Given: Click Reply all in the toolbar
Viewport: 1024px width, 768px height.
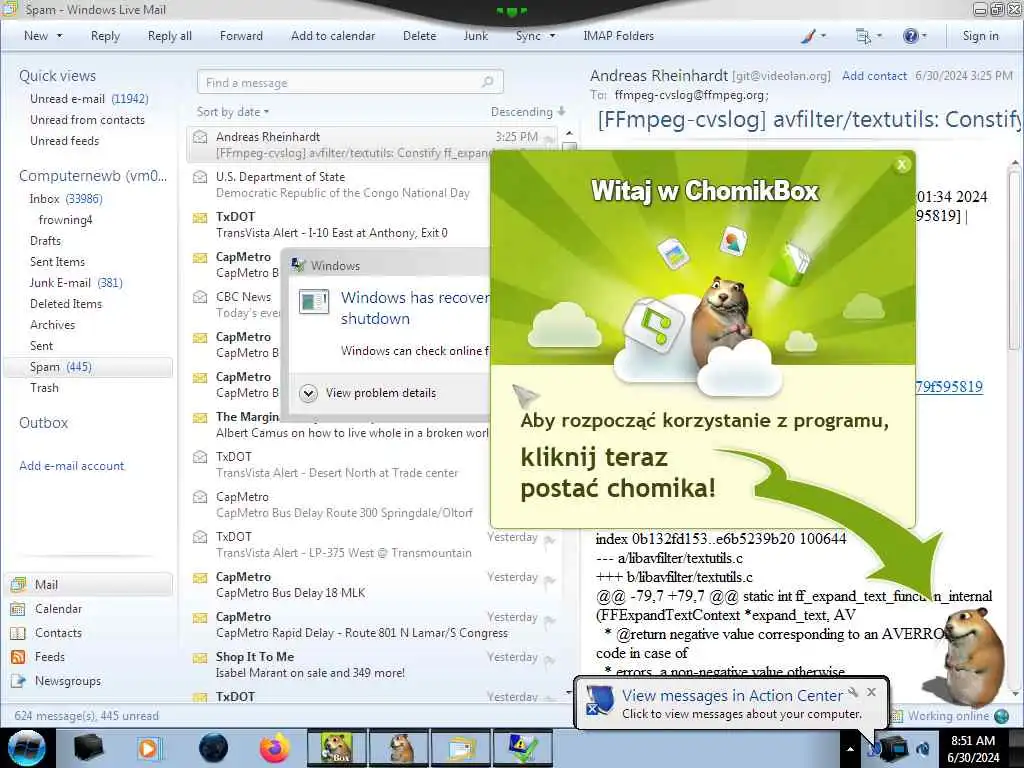Looking at the screenshot, I should click(x=170, y=36).
